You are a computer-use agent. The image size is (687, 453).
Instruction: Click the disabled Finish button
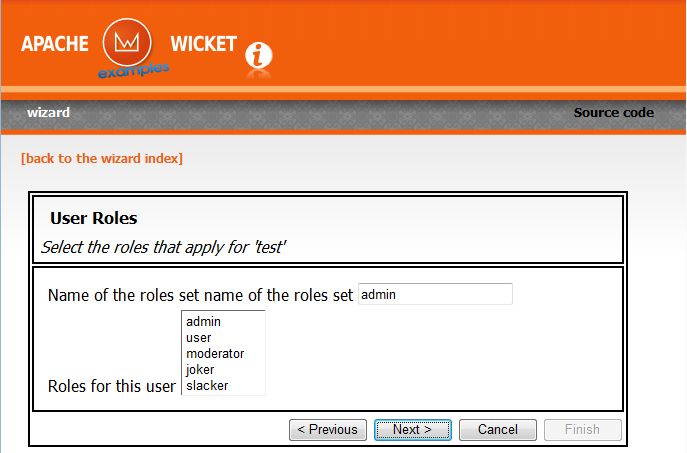[x=583, y=429]
